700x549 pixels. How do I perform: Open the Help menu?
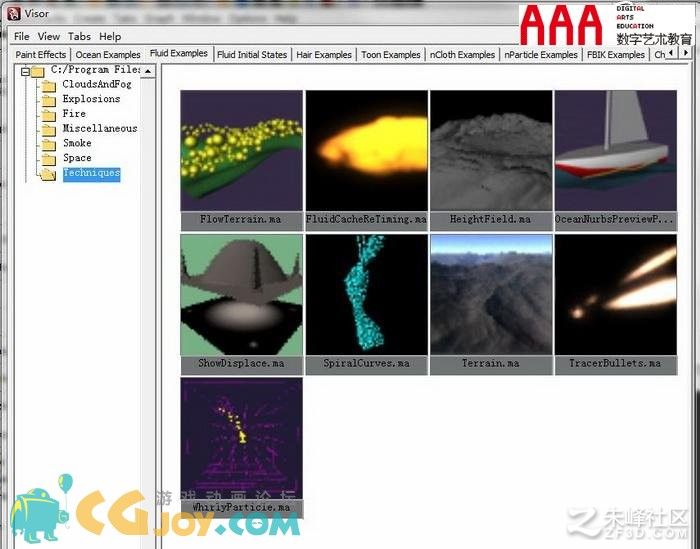pyautogui.click(x=110, y=37)
